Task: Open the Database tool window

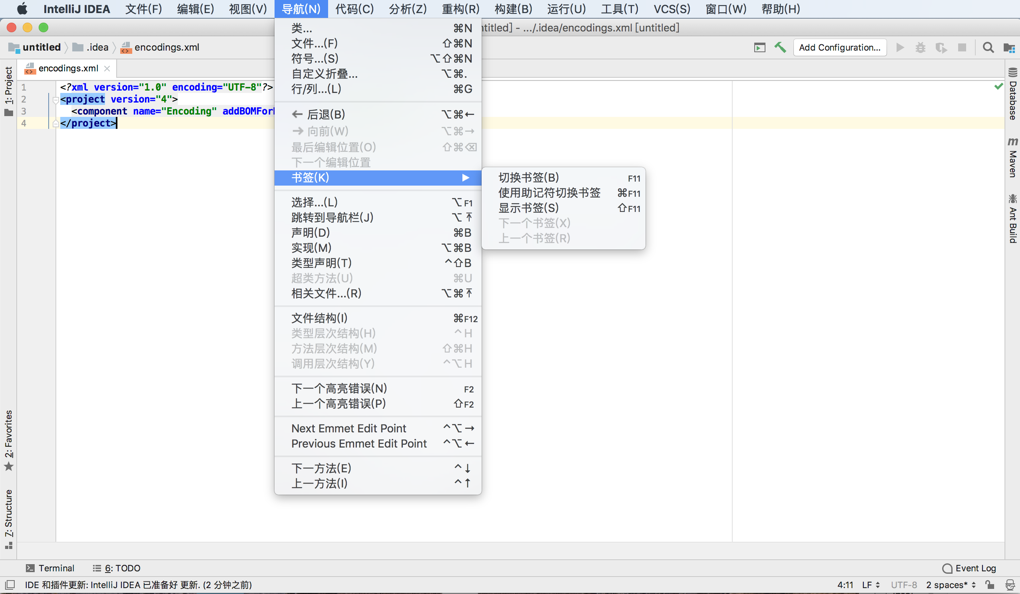Action: click(x=1013, y=94)
